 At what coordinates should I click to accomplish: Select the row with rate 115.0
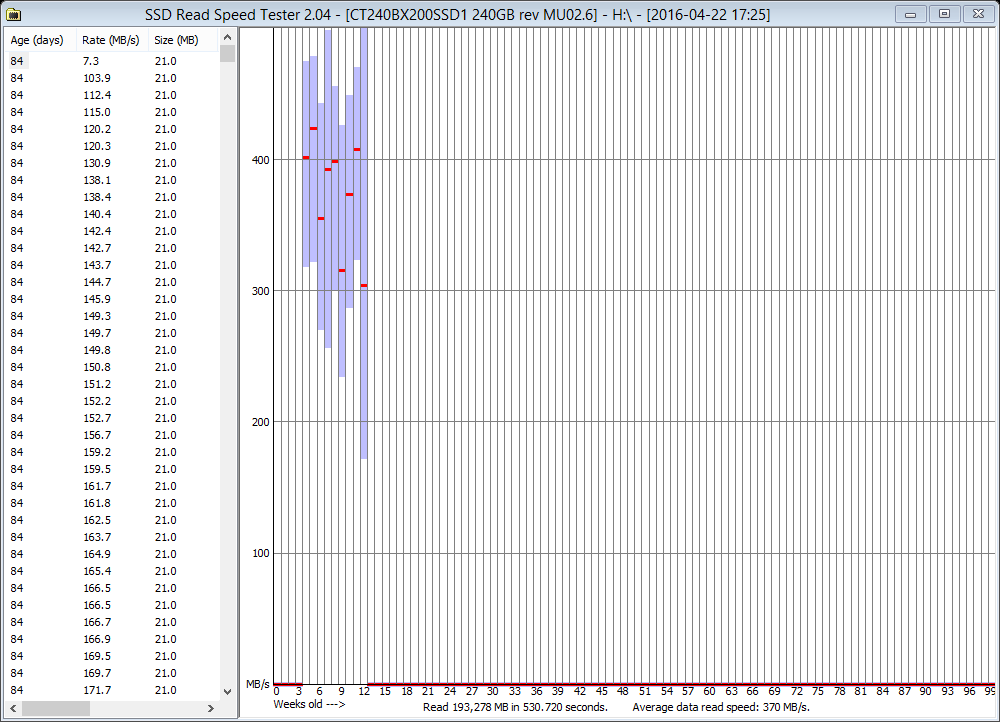point(112,112)
